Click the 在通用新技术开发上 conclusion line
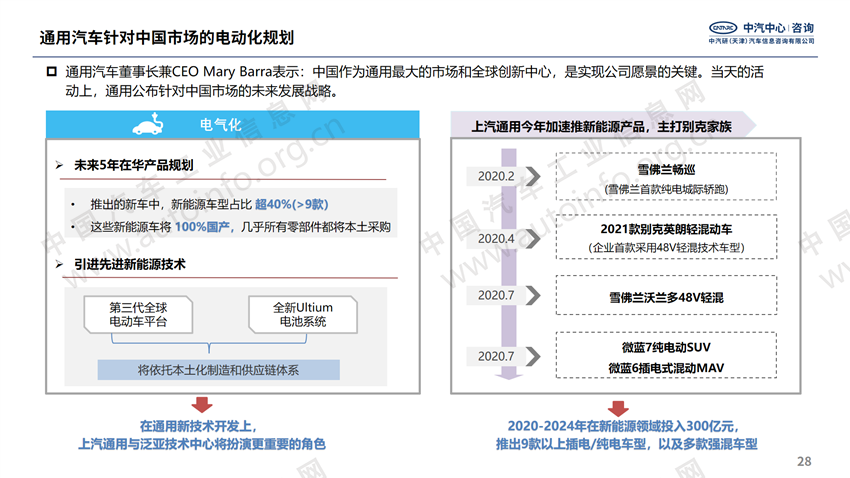 pos(198,427)
